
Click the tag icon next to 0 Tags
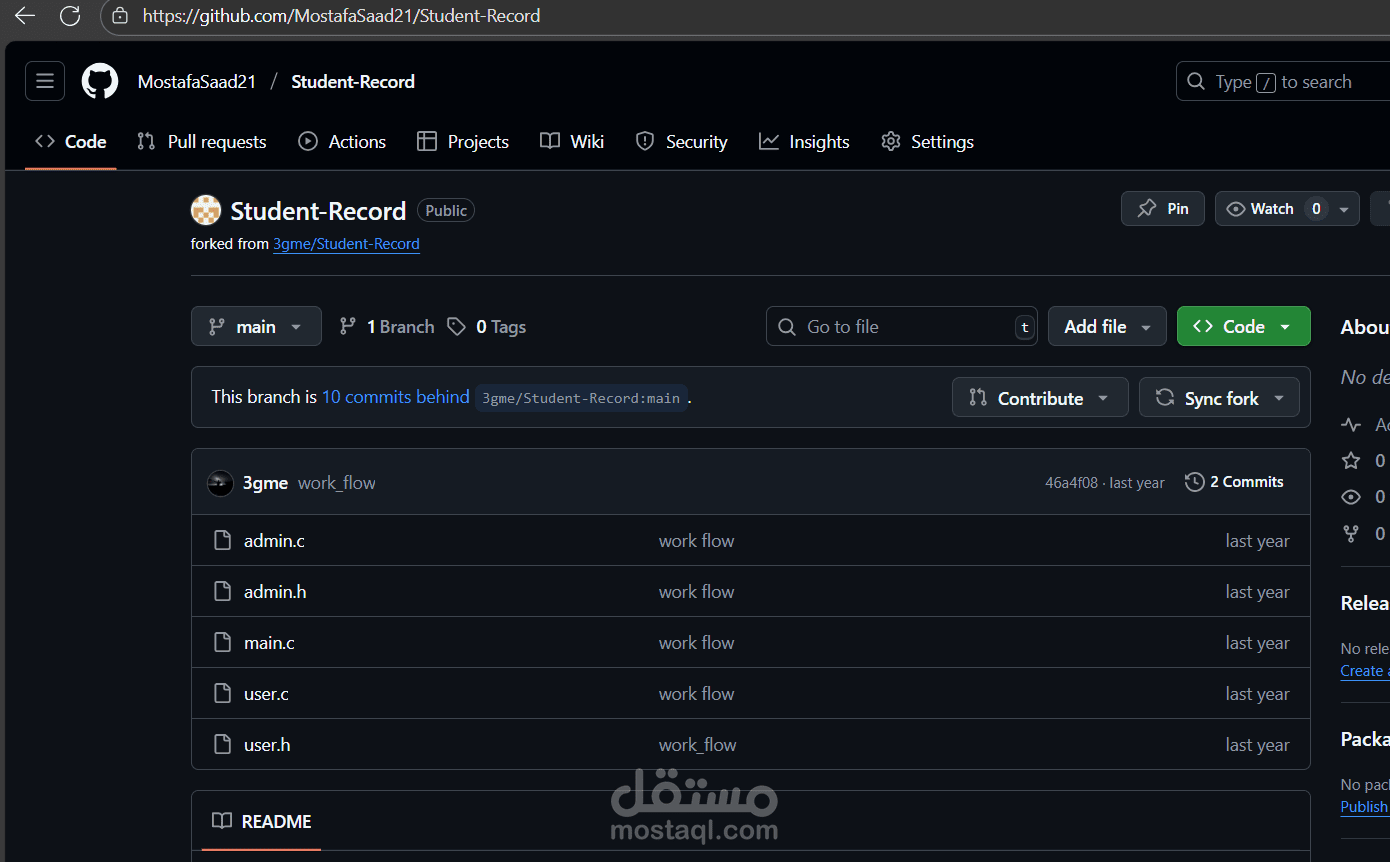(456, 326)
